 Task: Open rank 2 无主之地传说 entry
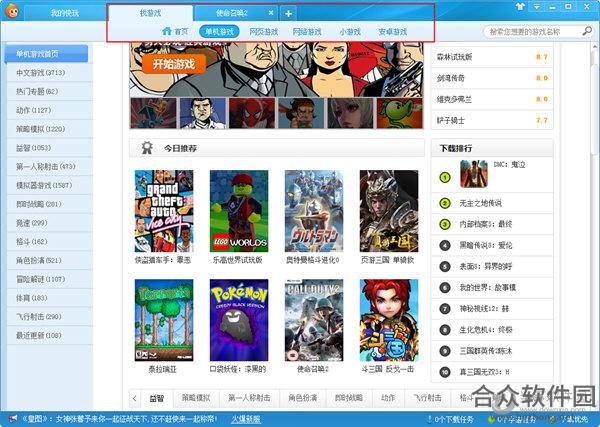tap(492, 203)
